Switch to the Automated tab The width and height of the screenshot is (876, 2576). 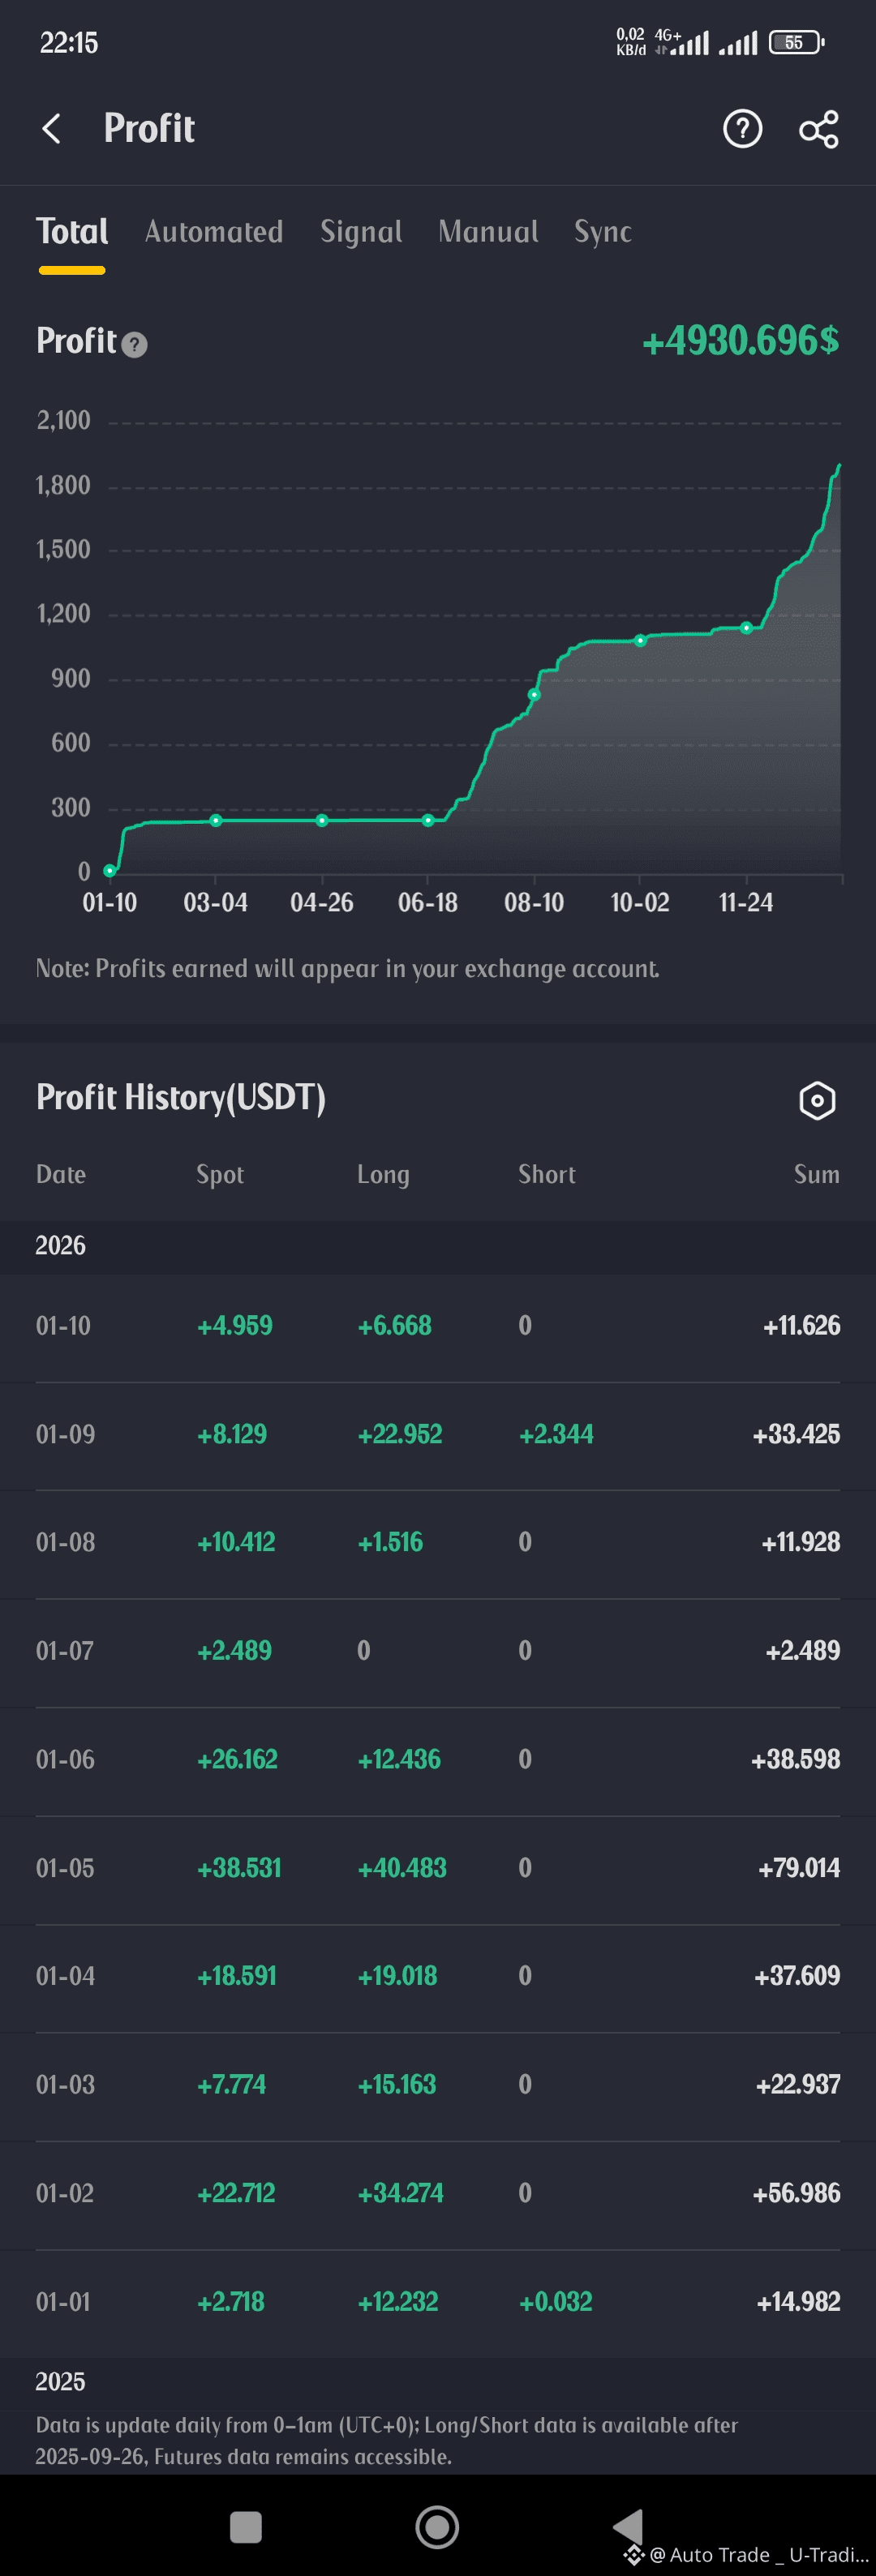pyautogui.click(x=214, y=232)
